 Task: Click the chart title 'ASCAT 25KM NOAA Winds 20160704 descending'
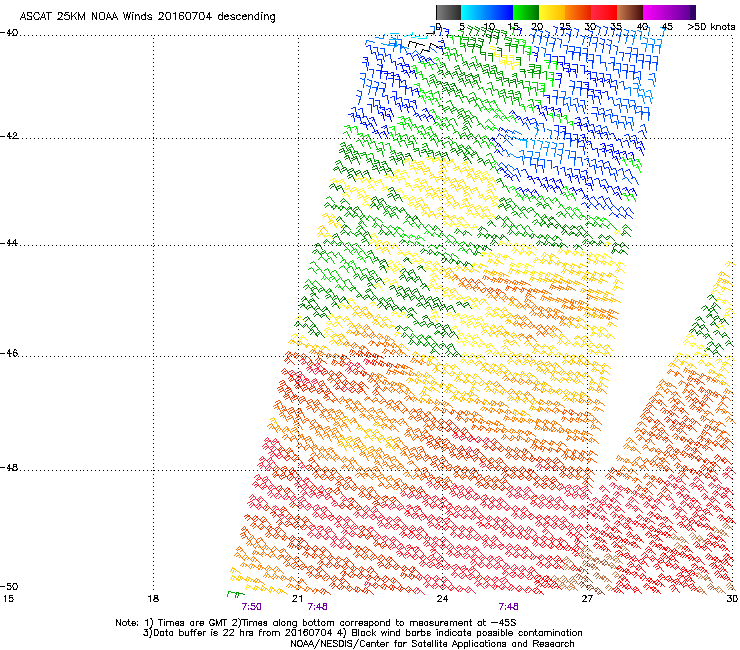click(x=147, y=17)
